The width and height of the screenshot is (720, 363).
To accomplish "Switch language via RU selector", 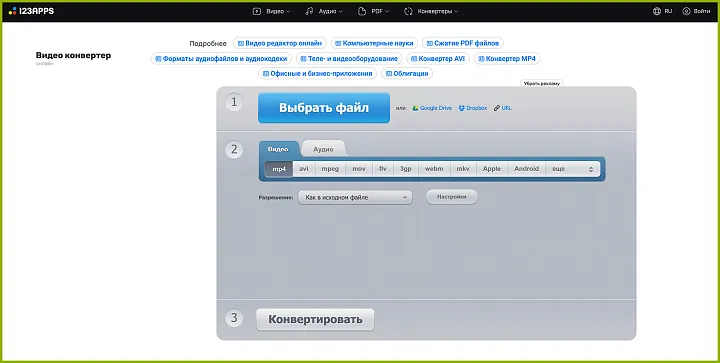I will (x=668, y=11).
